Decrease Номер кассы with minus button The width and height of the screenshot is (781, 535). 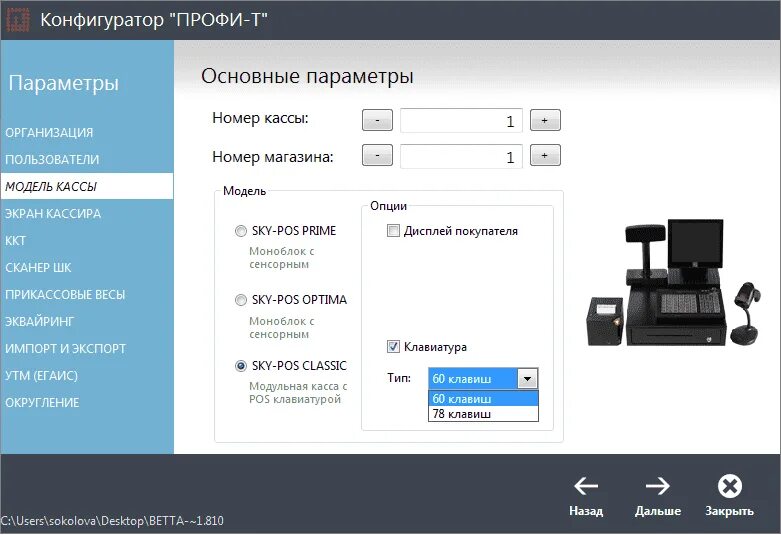pyautogui.click(x=377, y=120)
